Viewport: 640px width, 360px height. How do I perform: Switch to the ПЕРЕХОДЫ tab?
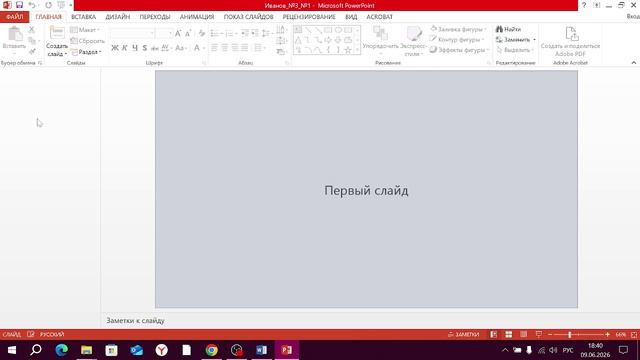click(155, 17)
